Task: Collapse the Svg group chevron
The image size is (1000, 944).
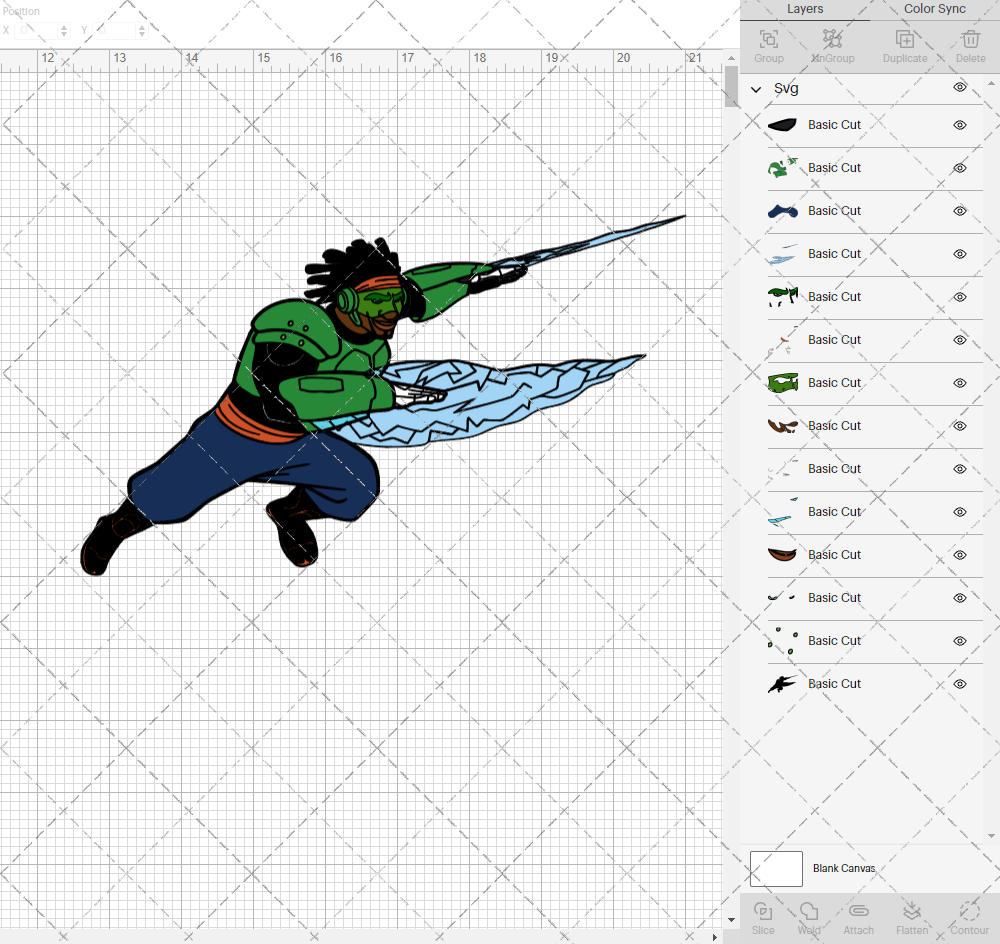Action: pyautogui.click(x=756, y=89)
